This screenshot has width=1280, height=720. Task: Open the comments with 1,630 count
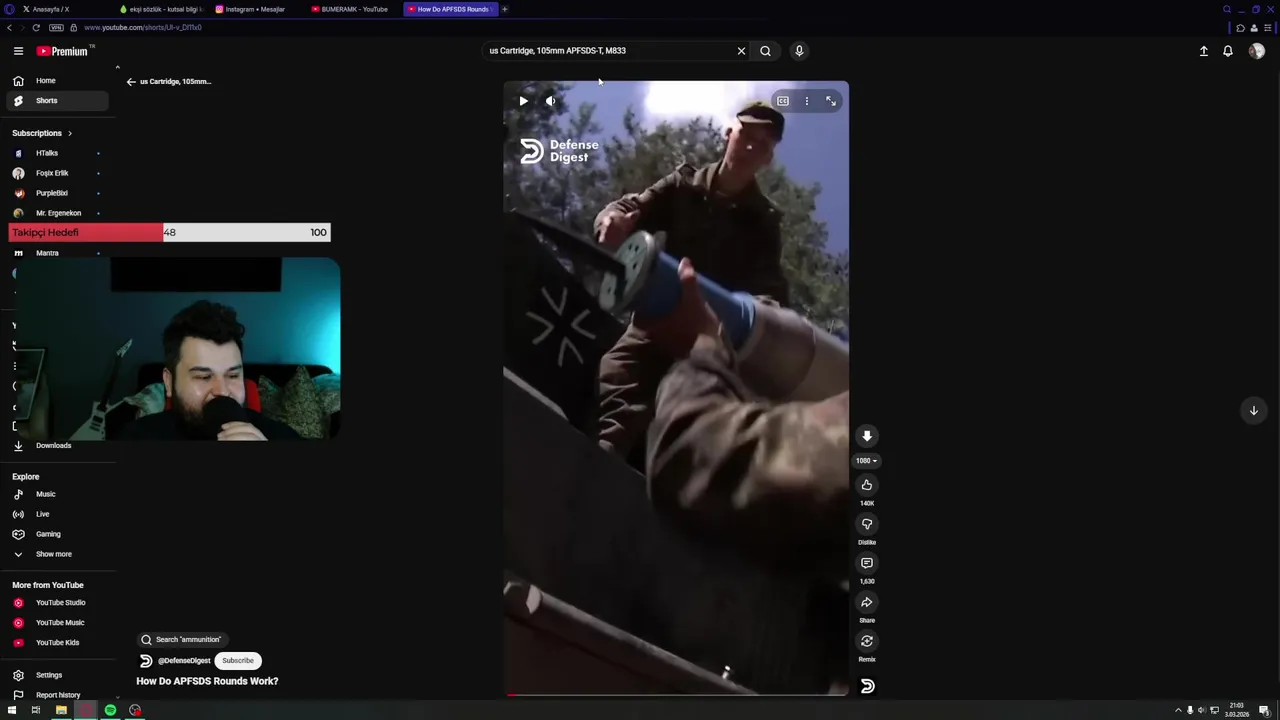867,563
